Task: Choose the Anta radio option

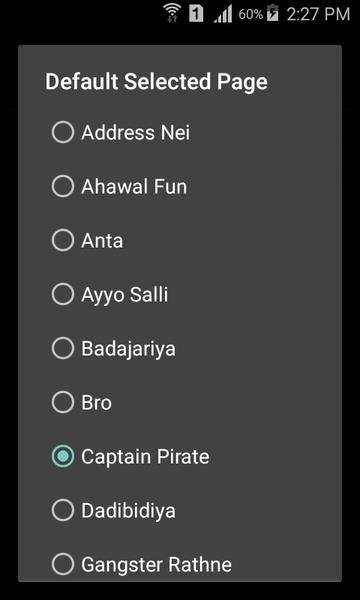Action: [63, 240]
